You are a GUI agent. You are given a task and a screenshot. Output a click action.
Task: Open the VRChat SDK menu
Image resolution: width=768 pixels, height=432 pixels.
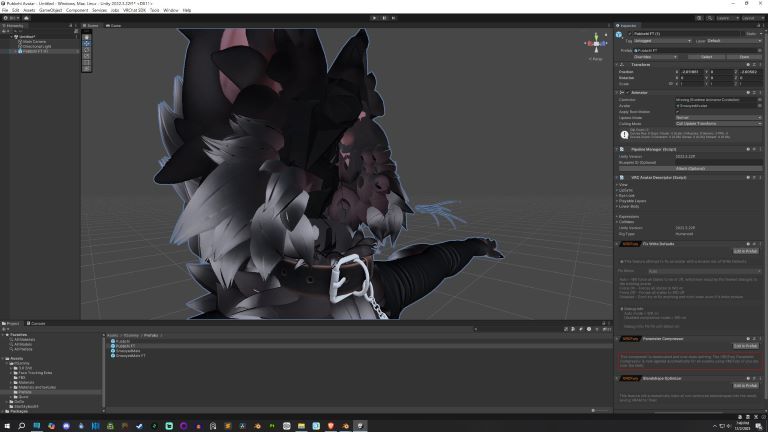point(134,10)
